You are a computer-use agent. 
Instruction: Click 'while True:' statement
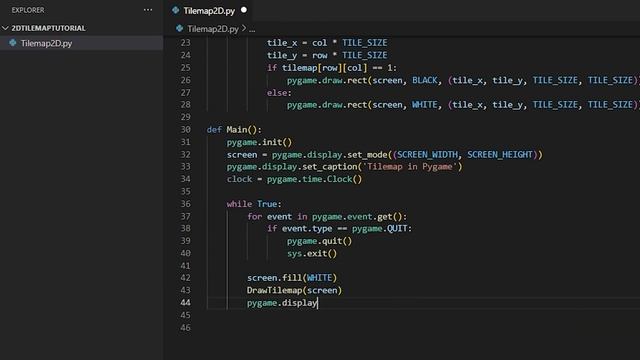254,204
